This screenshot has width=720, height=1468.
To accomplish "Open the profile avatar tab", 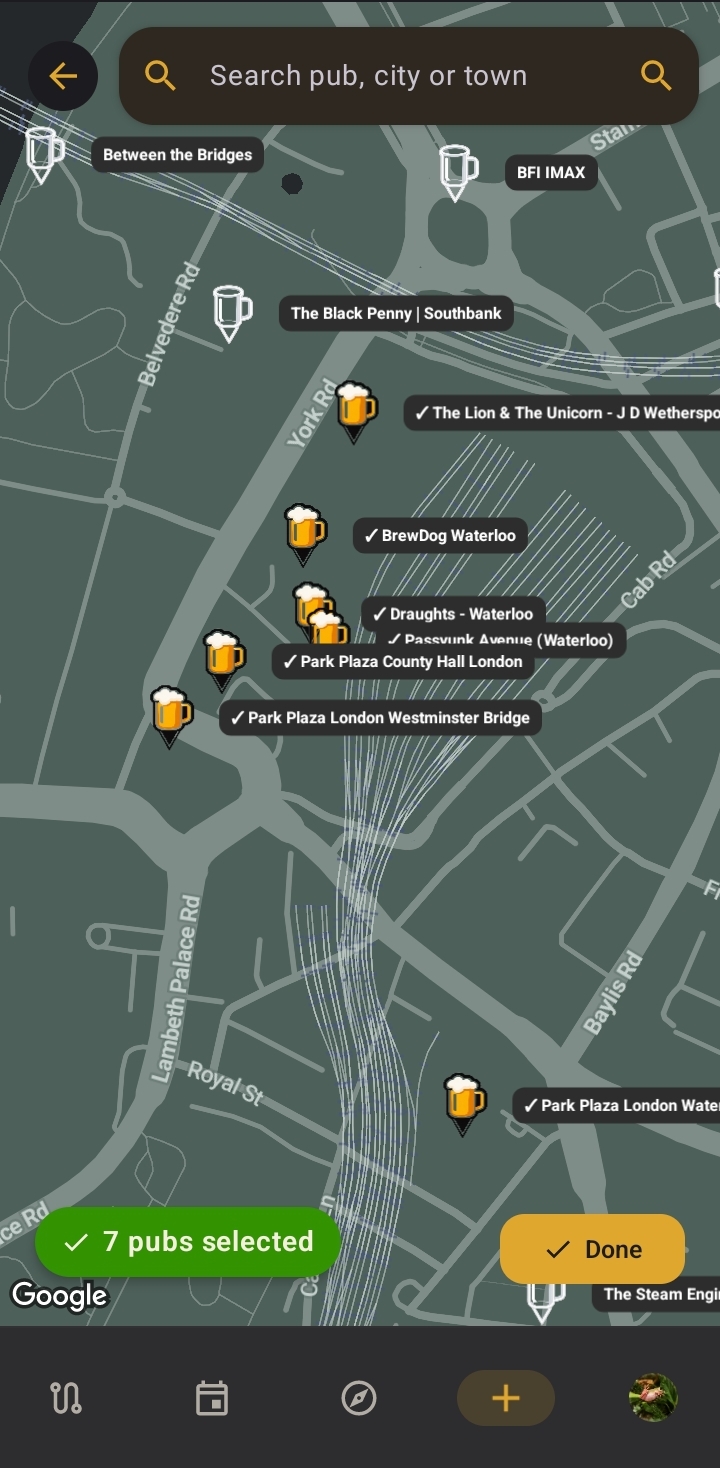I will coord(653,1398).
